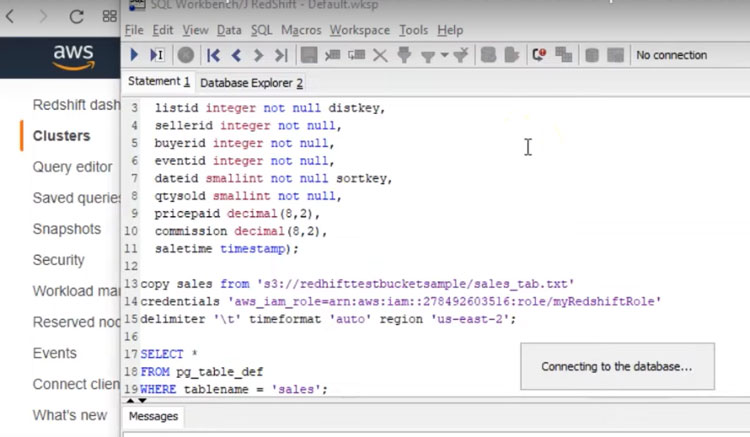Expand the filter dropdown arrow in toolbar

click(x=445, y=55)
